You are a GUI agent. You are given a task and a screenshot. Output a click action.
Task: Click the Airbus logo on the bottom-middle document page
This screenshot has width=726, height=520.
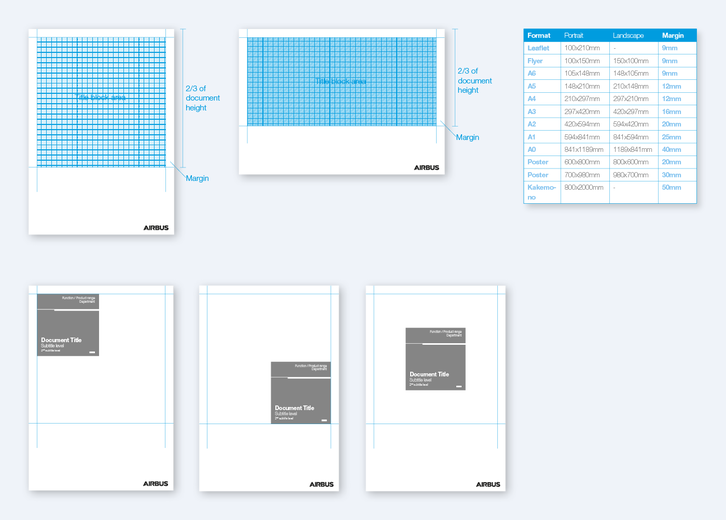[322, 484]
